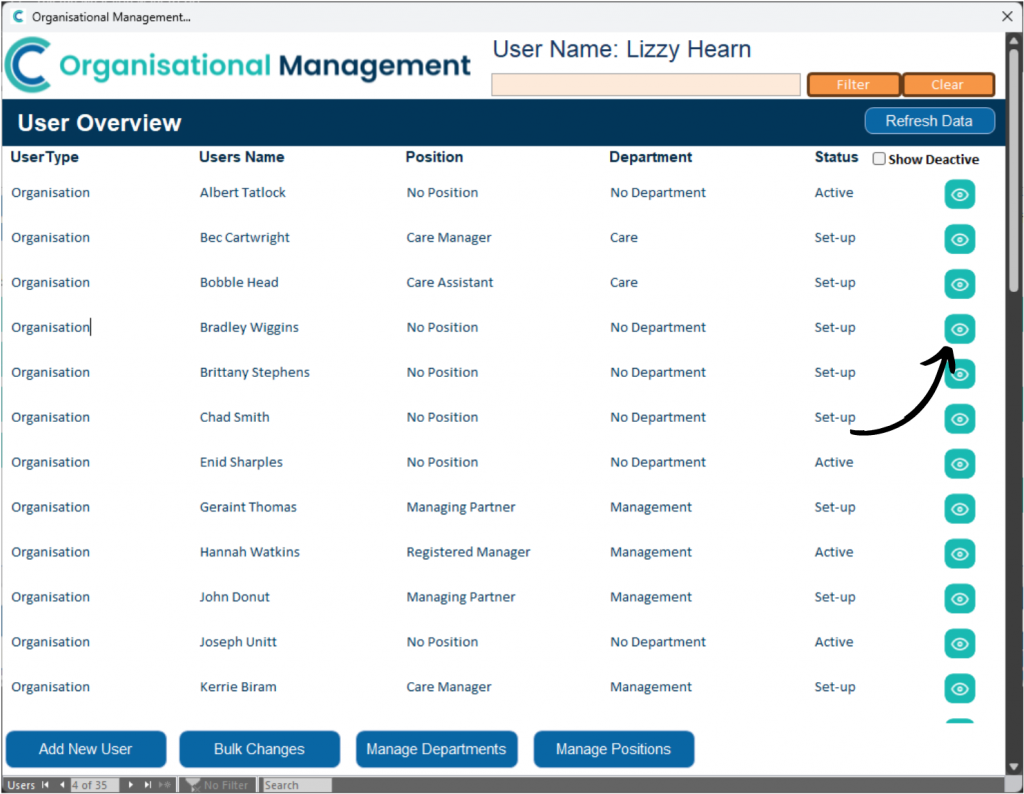
Task: Open eye icon for Geraint Thomas
Action: point(959,509)
